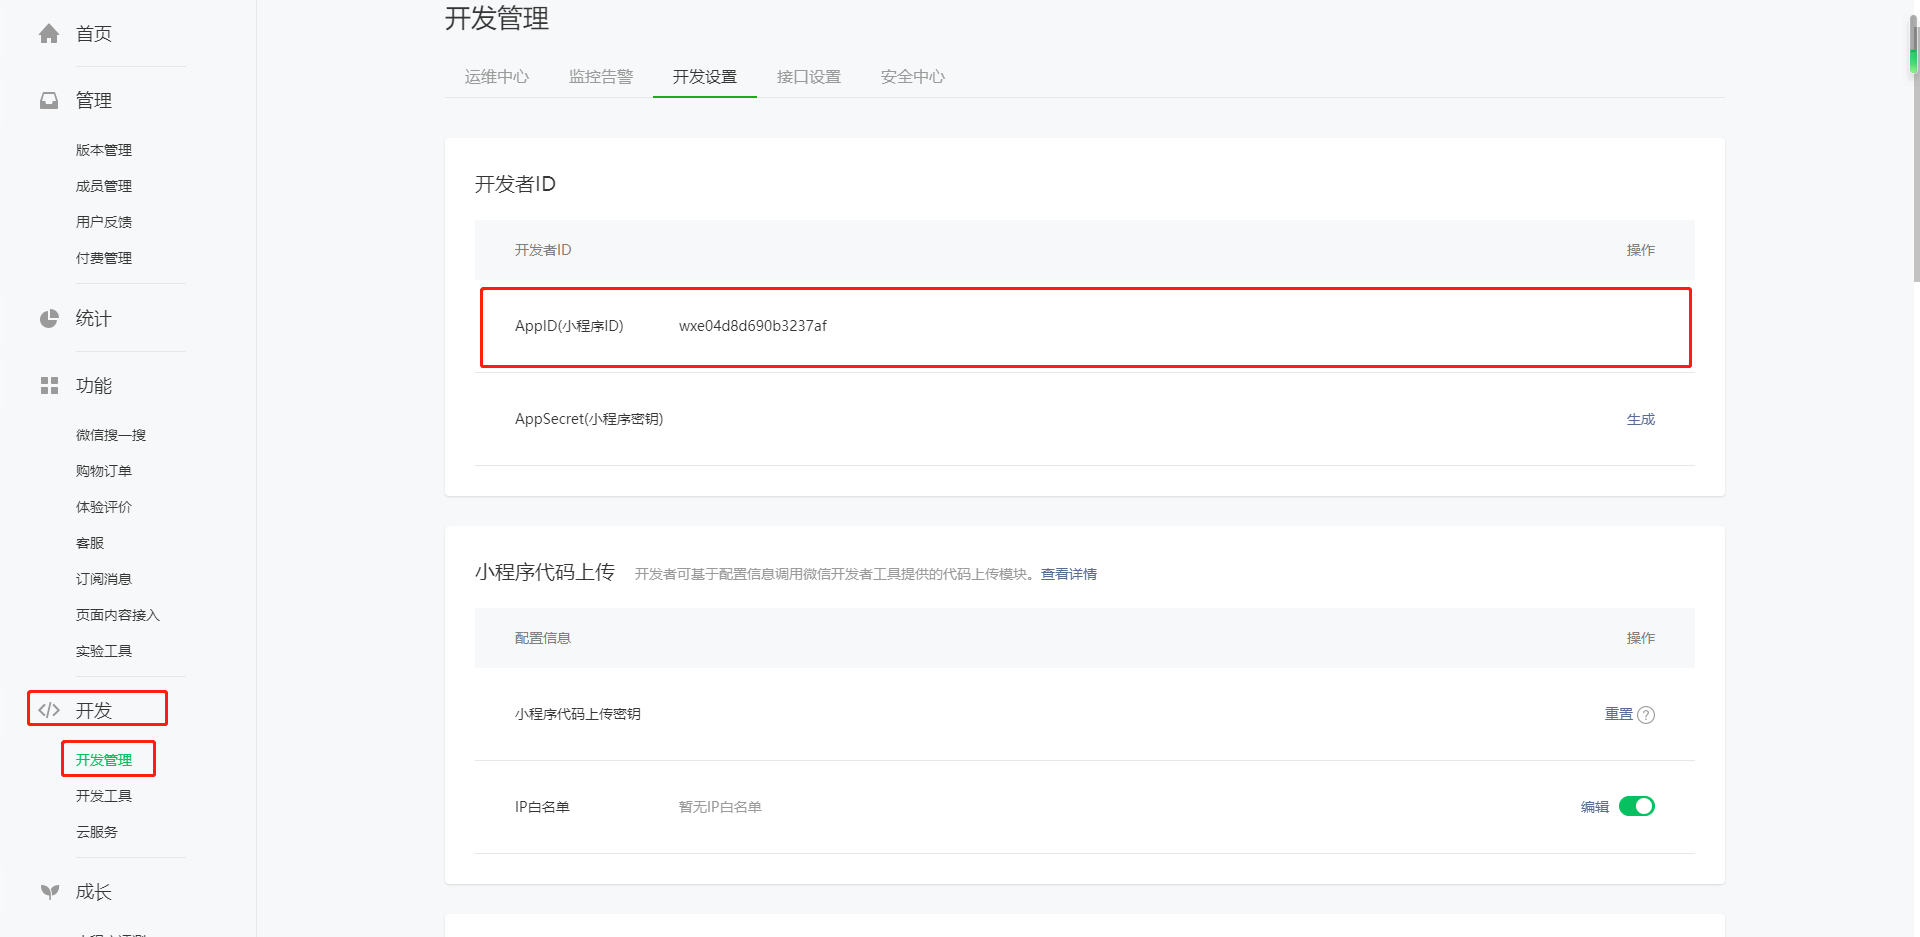1920x937 pixels.
Task: Click 生成 to generate the AppSecret
Action: pos(1640,419)
